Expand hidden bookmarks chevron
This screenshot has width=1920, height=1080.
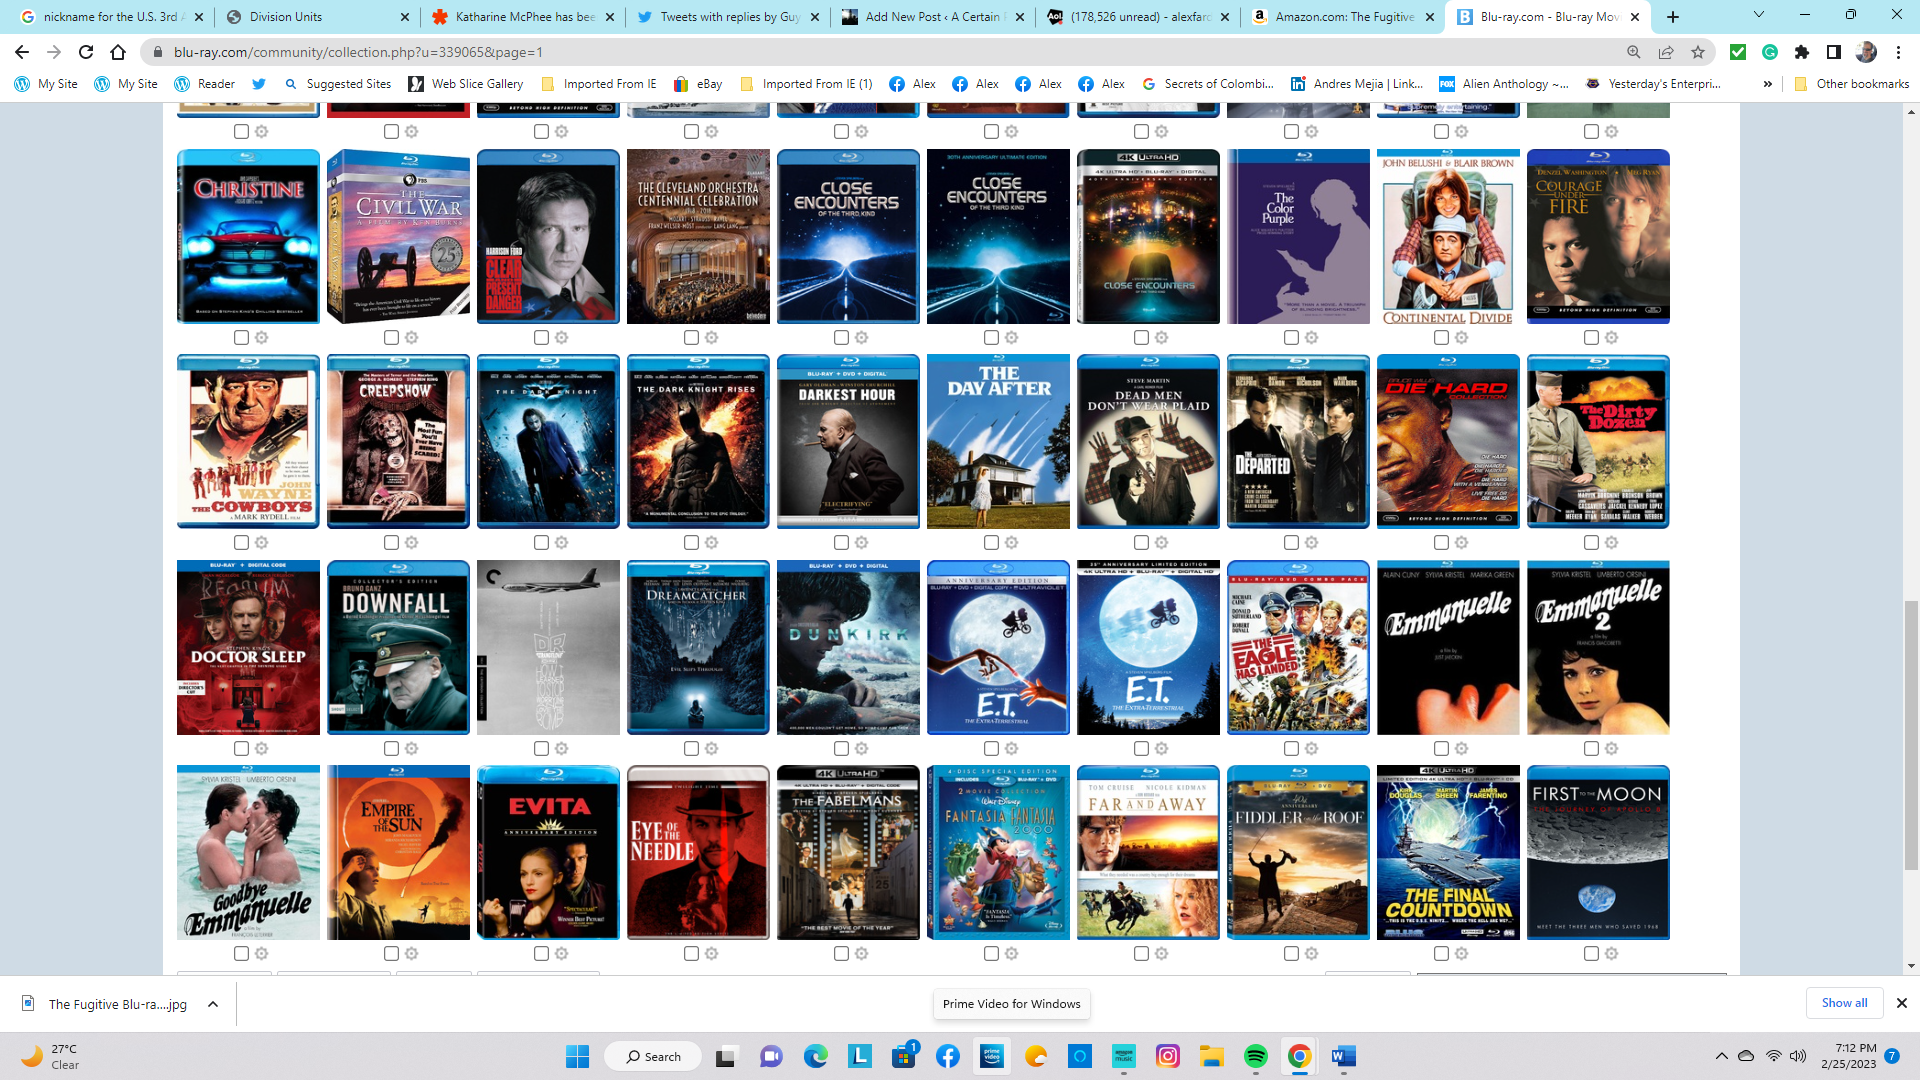coord(1768,84)
